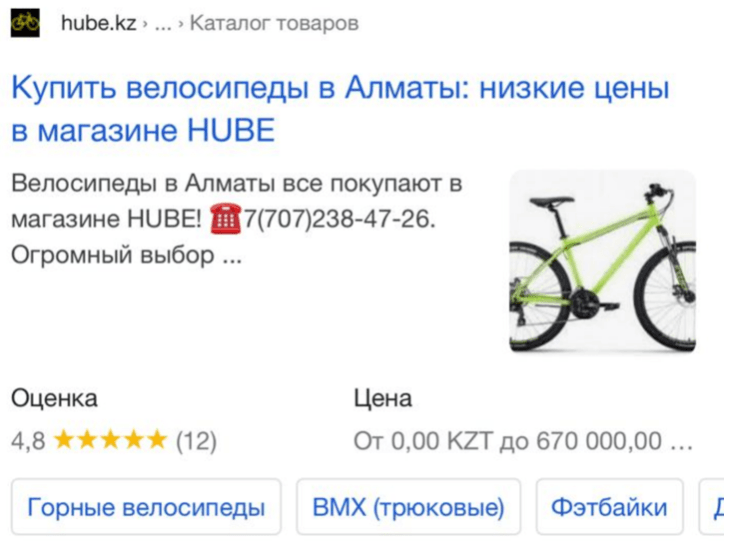Select the Фэтбайки chip
The width and height of the screenshot is (756, 542).
point(609,507)
